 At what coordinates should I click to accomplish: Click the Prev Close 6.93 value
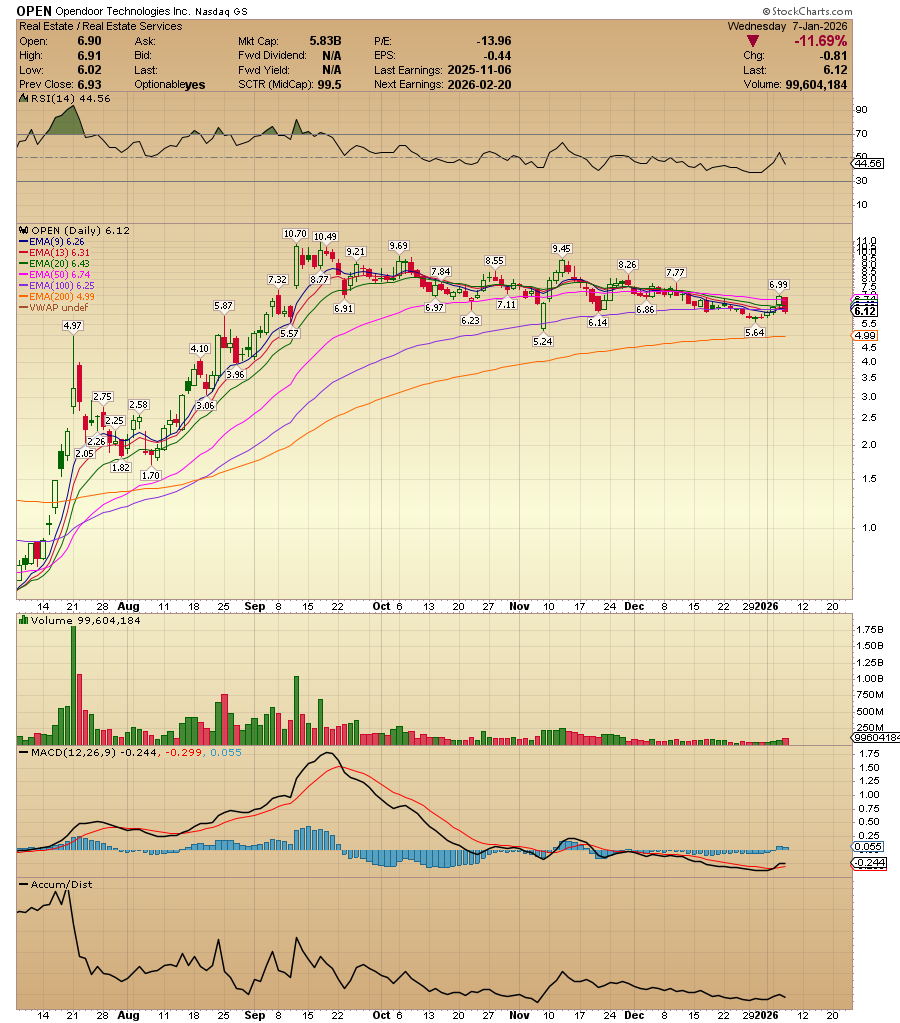click(x=89, y=85)
